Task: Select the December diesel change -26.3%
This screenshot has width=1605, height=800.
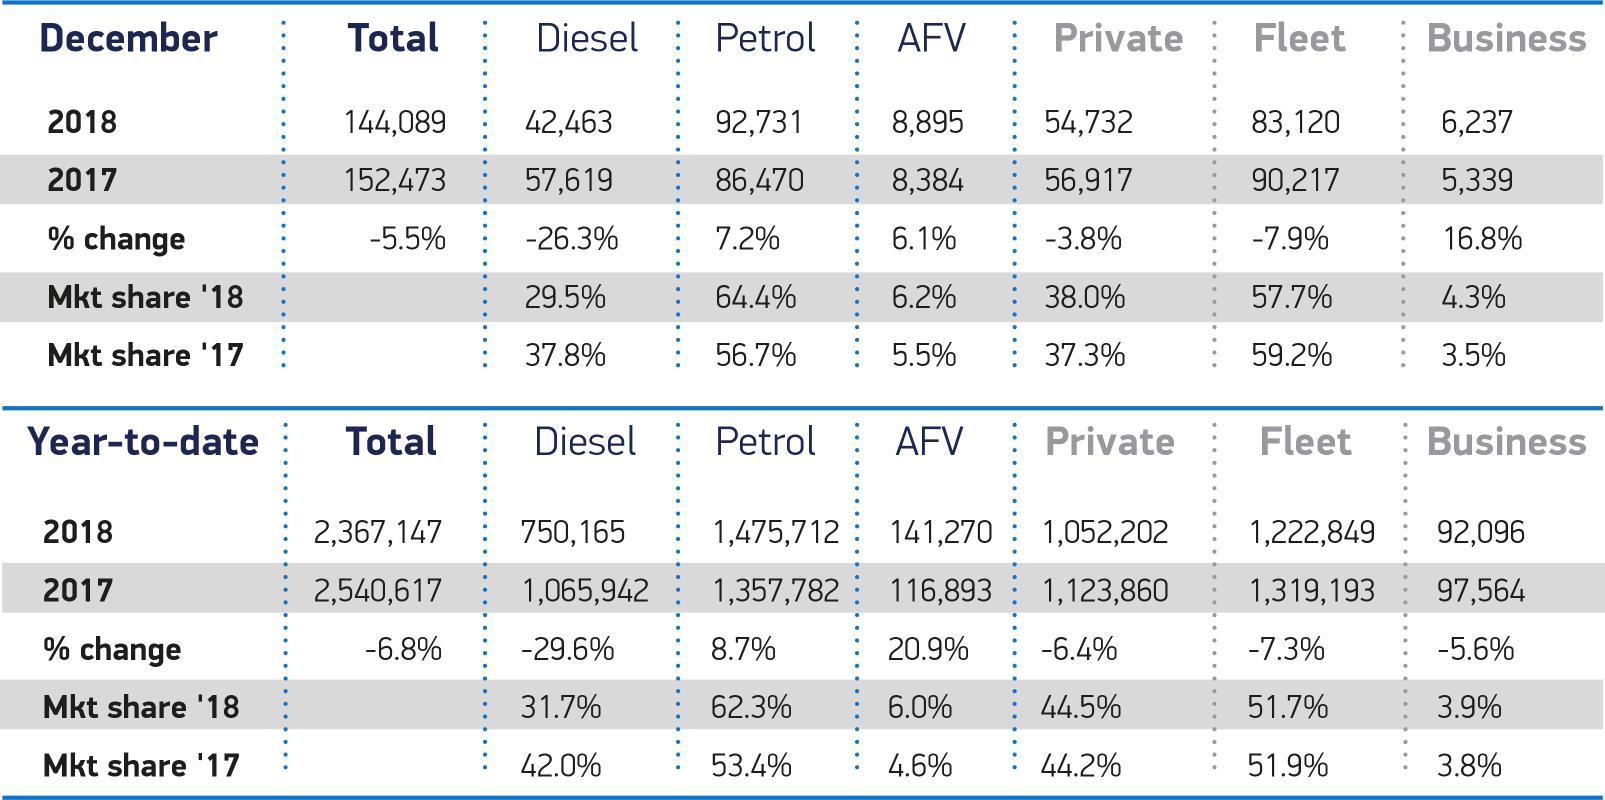Action: pyautogui.click(x=572, y=239)
